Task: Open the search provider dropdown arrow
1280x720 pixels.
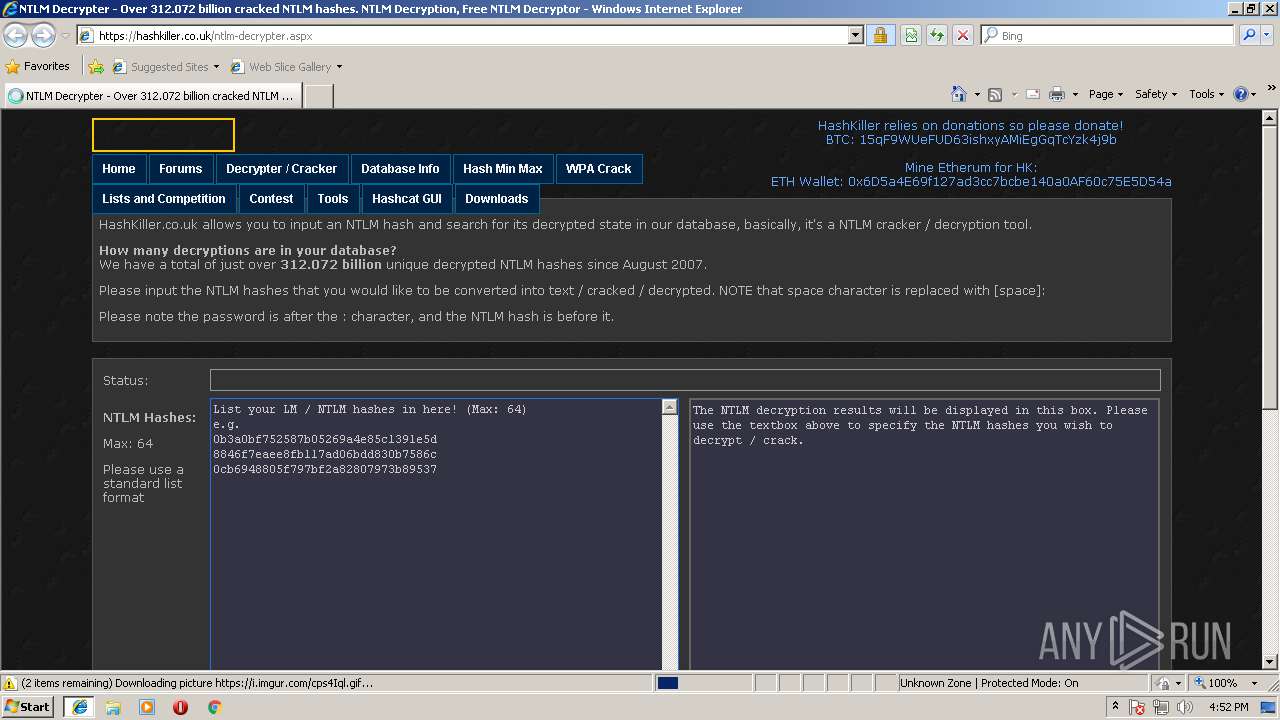Action: point(1269,35)
